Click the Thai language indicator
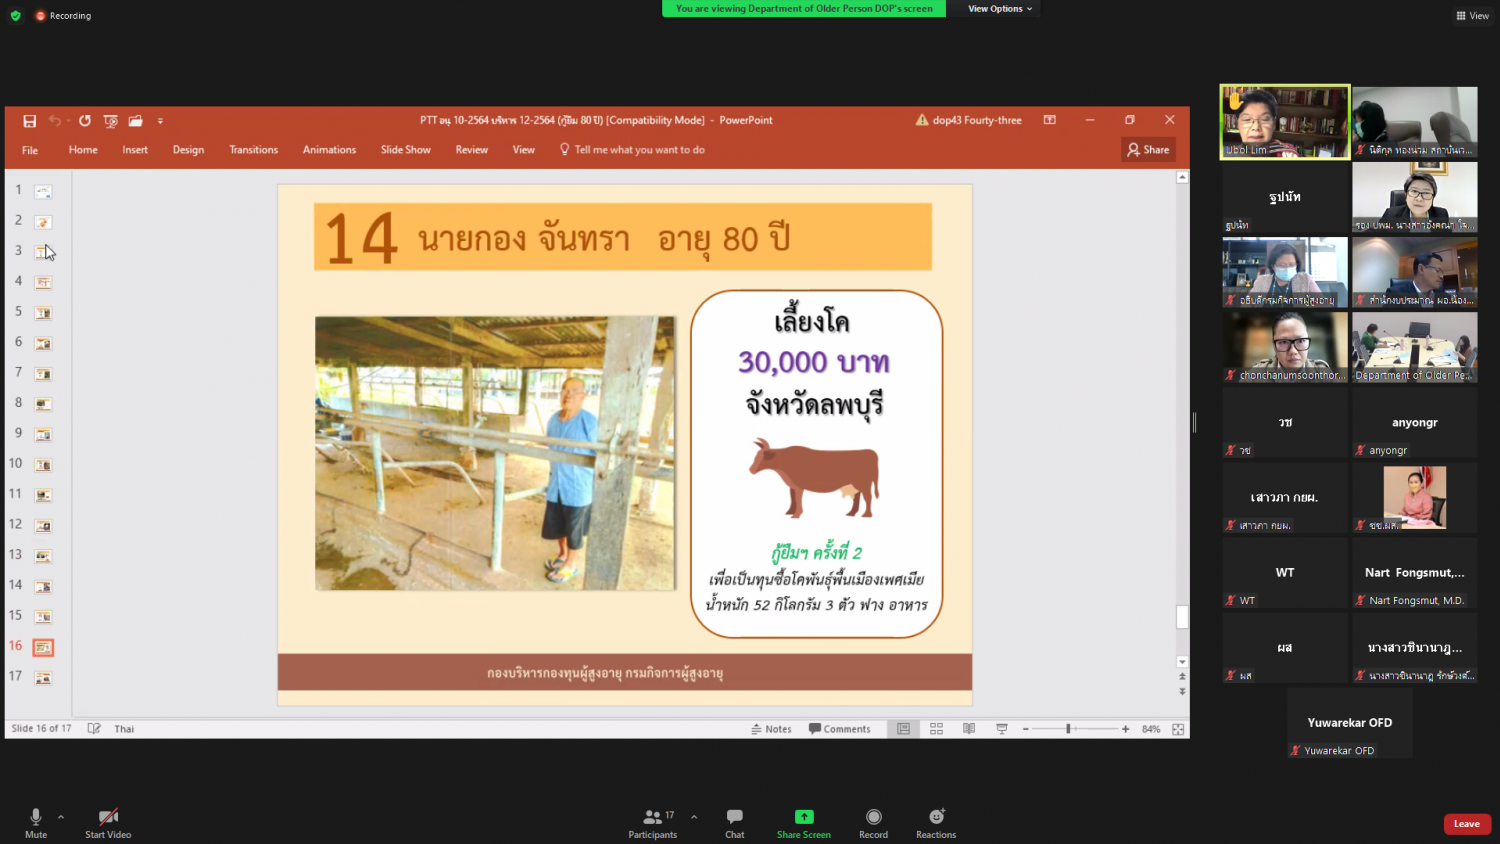 point(124,729)
